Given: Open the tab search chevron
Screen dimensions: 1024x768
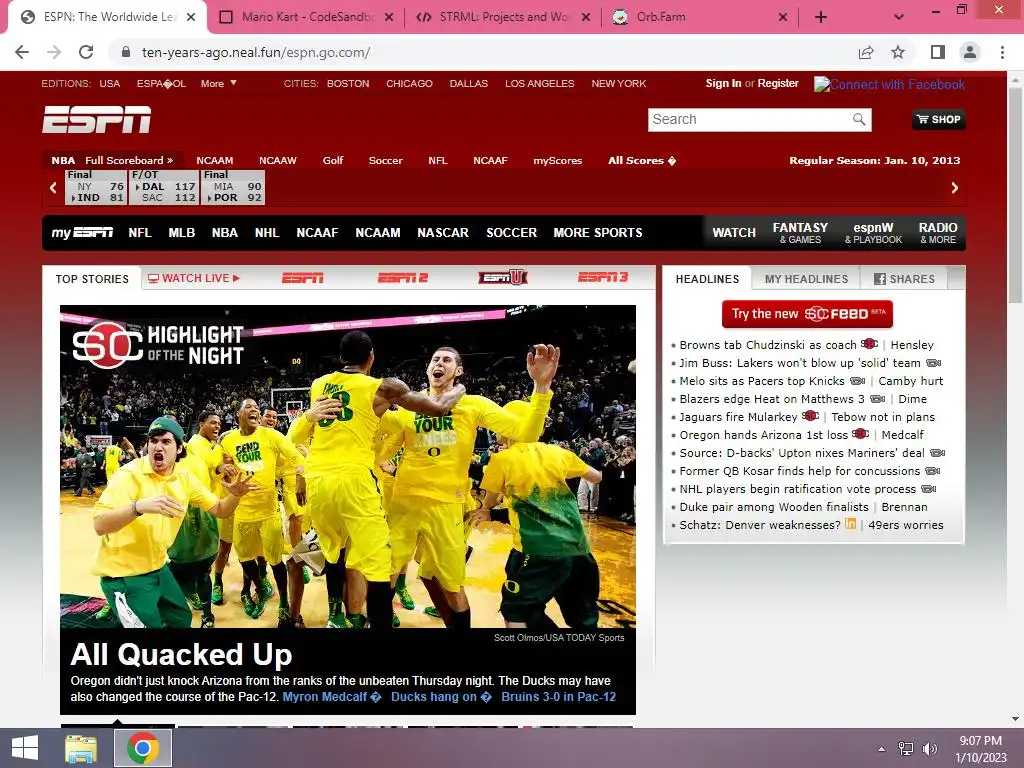Looking at the screenshot, I should [899, 17].
